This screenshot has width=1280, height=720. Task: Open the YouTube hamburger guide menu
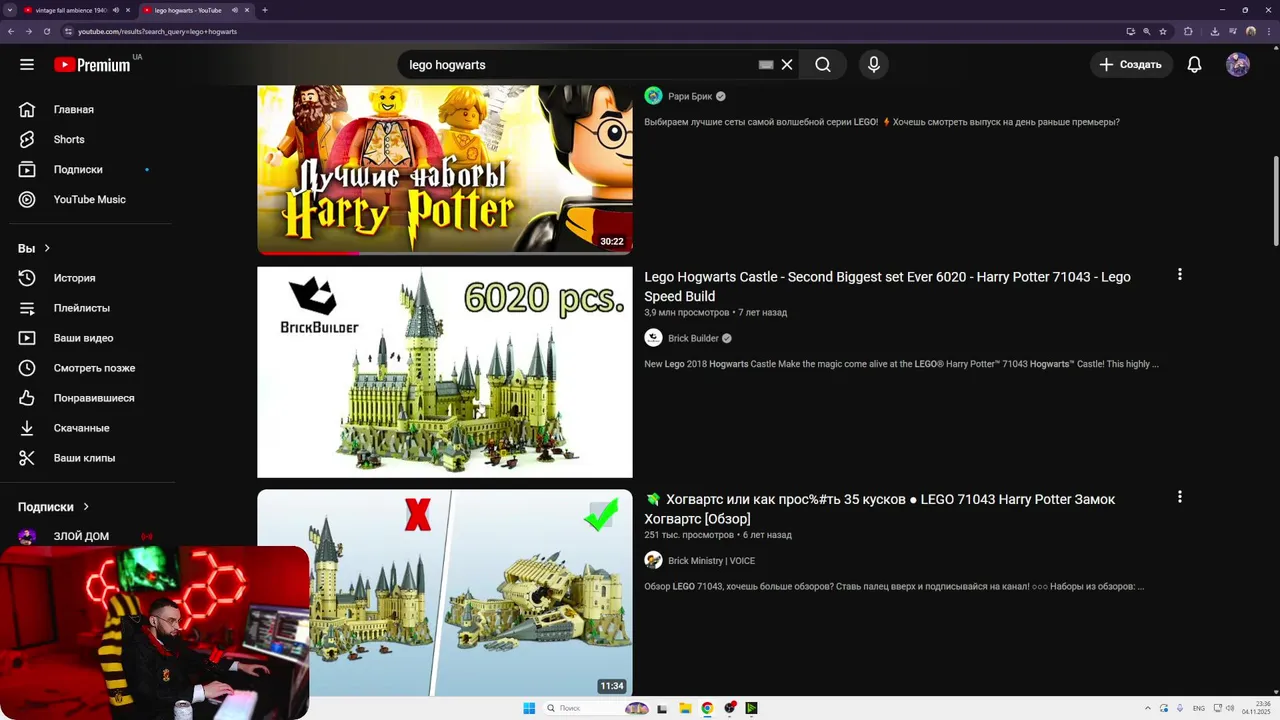tap(27, 65)
